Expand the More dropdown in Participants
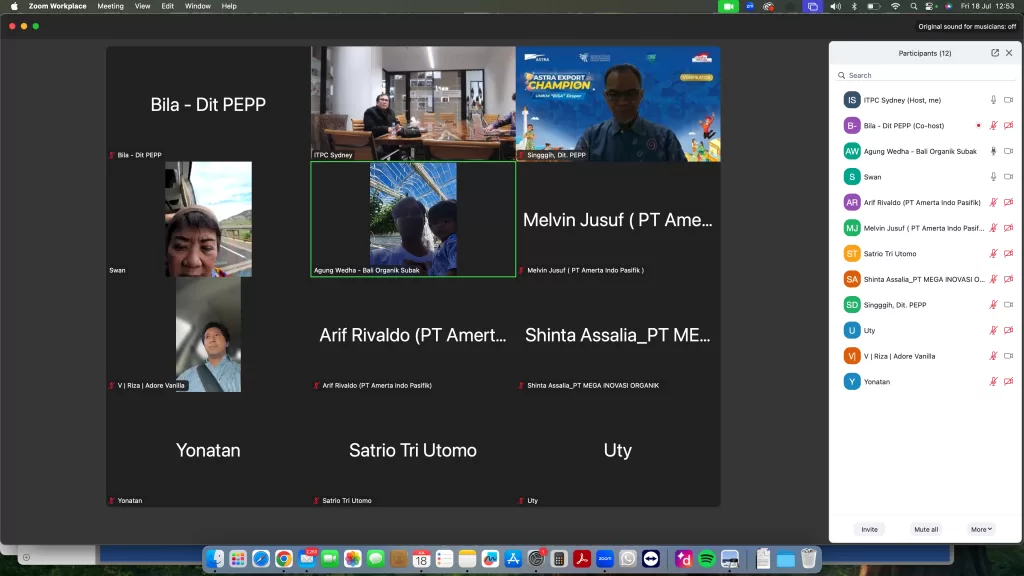 [981, 529]
